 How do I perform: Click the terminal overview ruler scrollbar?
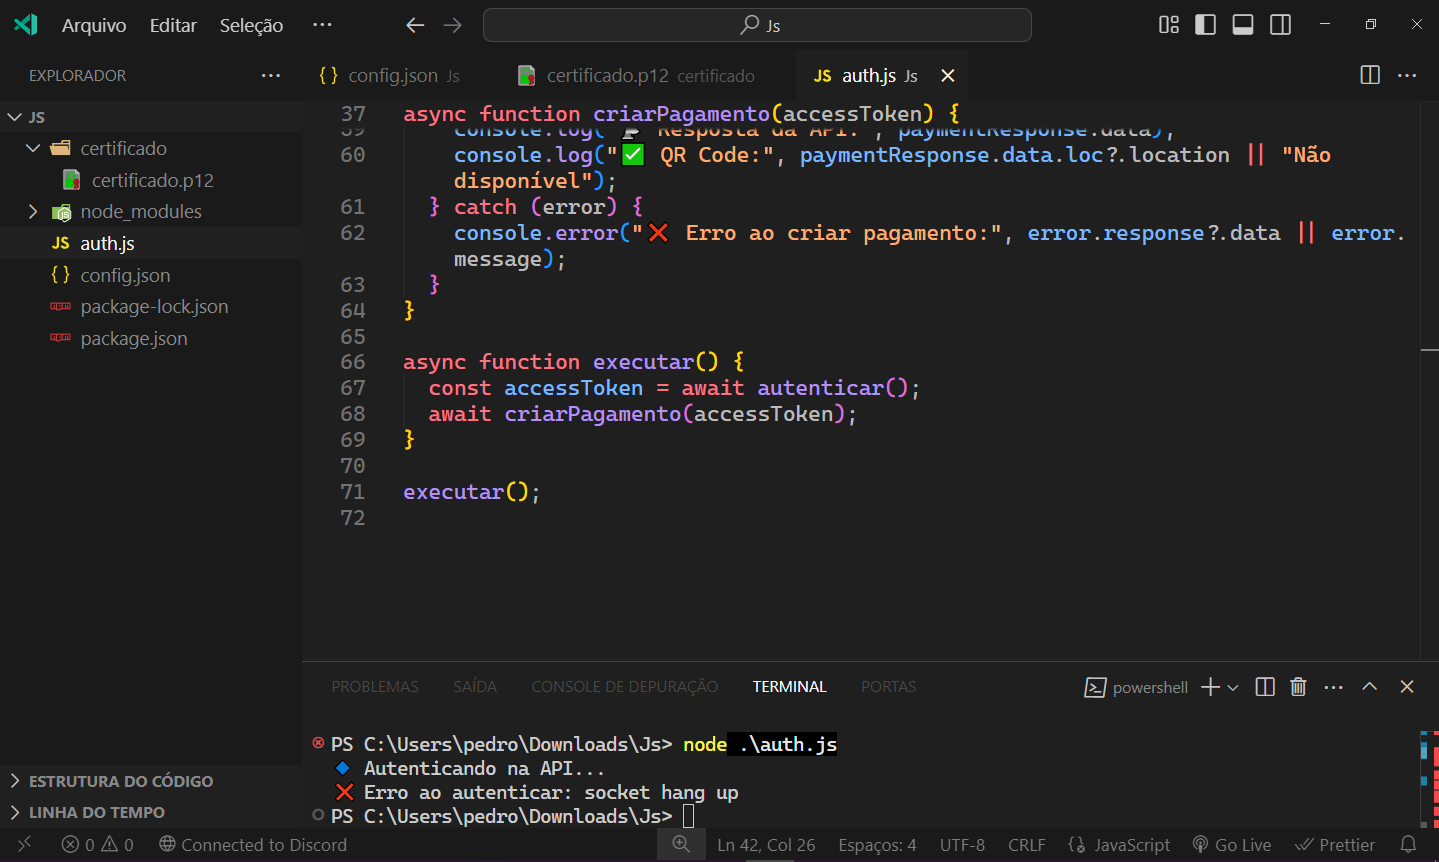(1429, 778)
